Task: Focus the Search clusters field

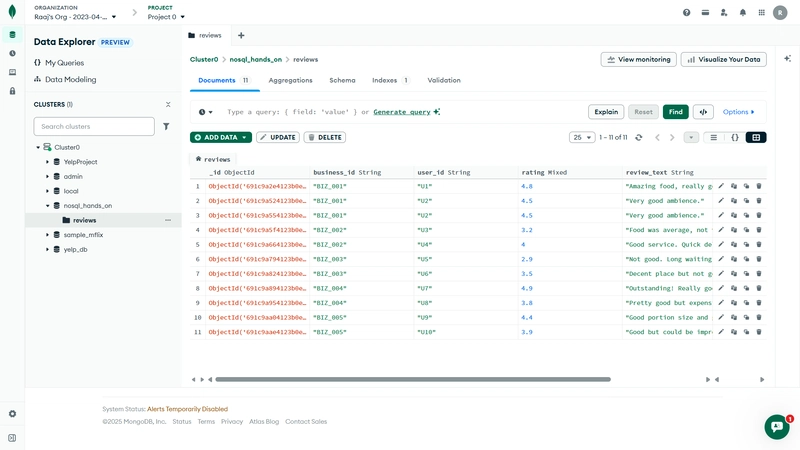Action: click(x=94, y=127)
